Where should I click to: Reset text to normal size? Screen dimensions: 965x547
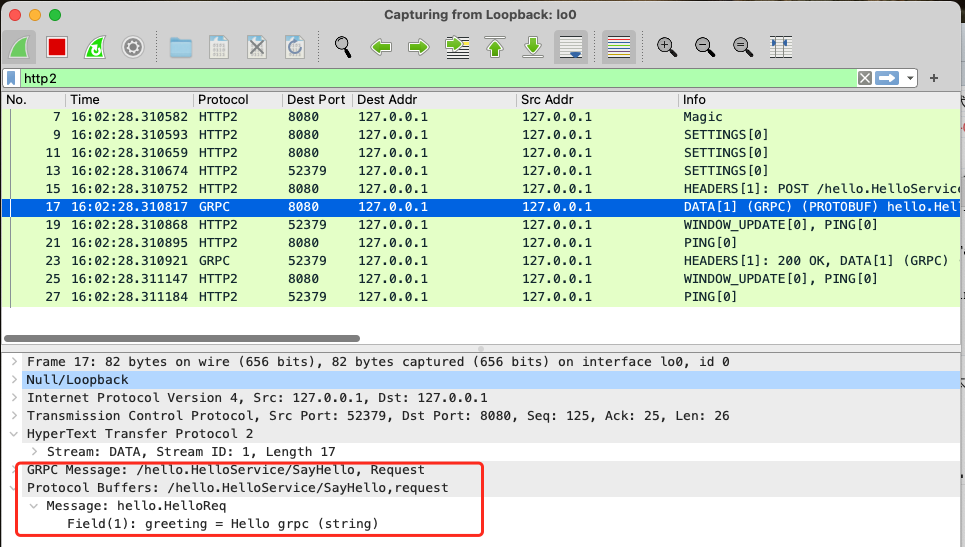tap(743, 47)
